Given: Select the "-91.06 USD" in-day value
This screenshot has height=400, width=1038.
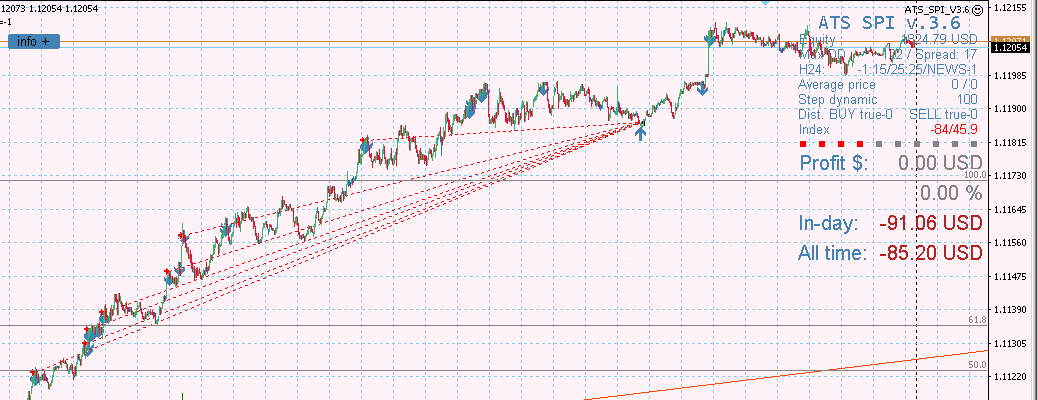Looking at the screenshot, I should pyautogui.click(x=931, y=223).
